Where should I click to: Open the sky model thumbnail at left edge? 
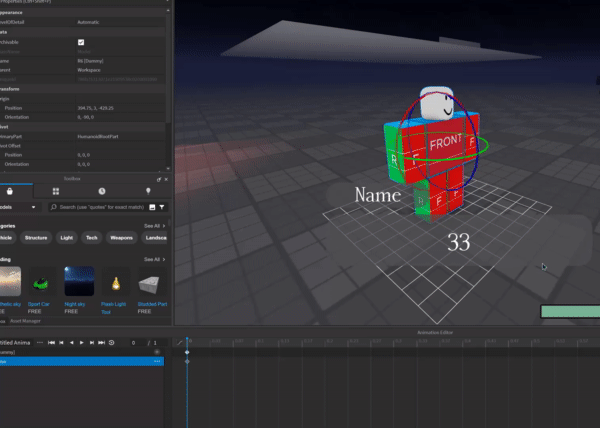pos(10,282)
